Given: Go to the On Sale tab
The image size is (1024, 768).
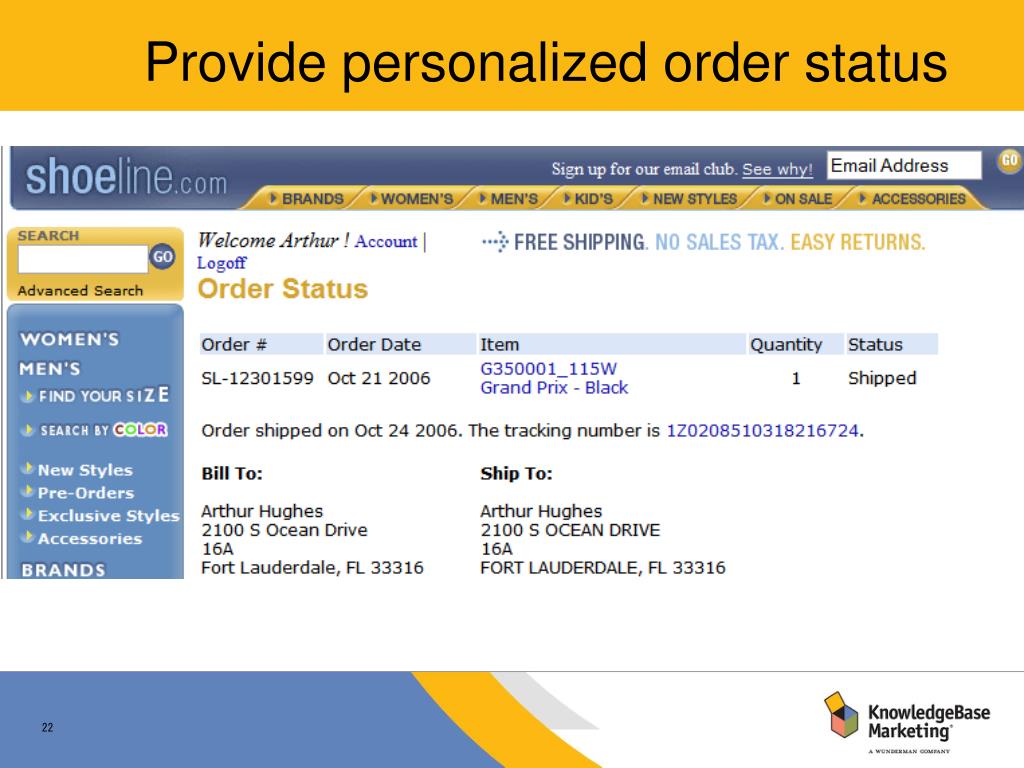Looking at the screenshot, I should point(799,199).
